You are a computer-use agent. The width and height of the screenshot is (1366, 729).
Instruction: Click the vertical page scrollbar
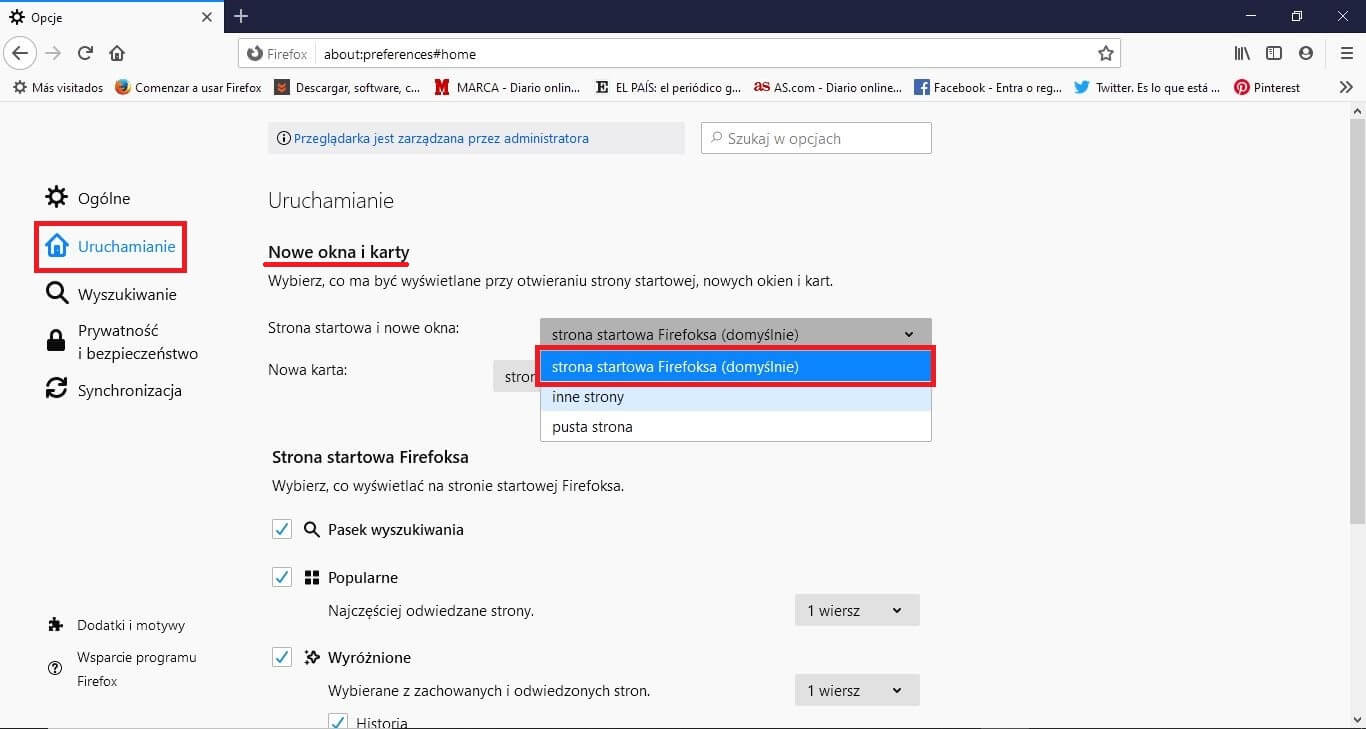(1357, 320)
